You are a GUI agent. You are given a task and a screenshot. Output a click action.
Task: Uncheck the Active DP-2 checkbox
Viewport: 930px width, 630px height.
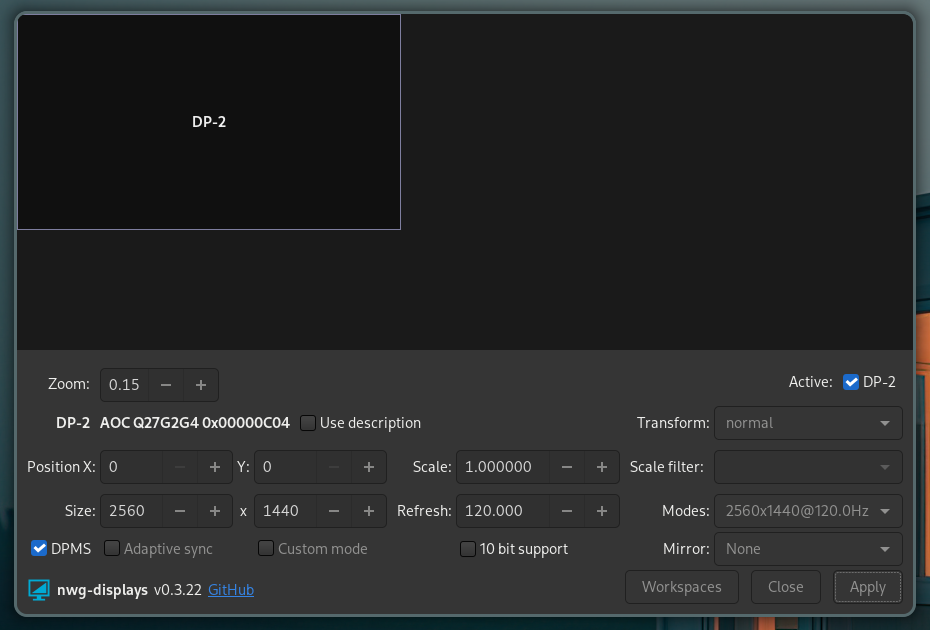click(x=851, y=382)
